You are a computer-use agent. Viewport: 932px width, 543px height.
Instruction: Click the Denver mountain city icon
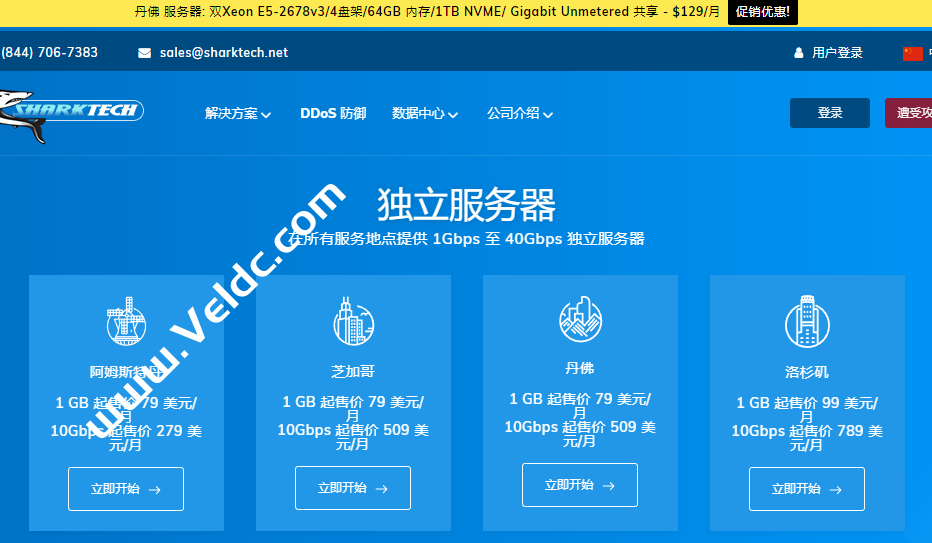click(580, 319)
